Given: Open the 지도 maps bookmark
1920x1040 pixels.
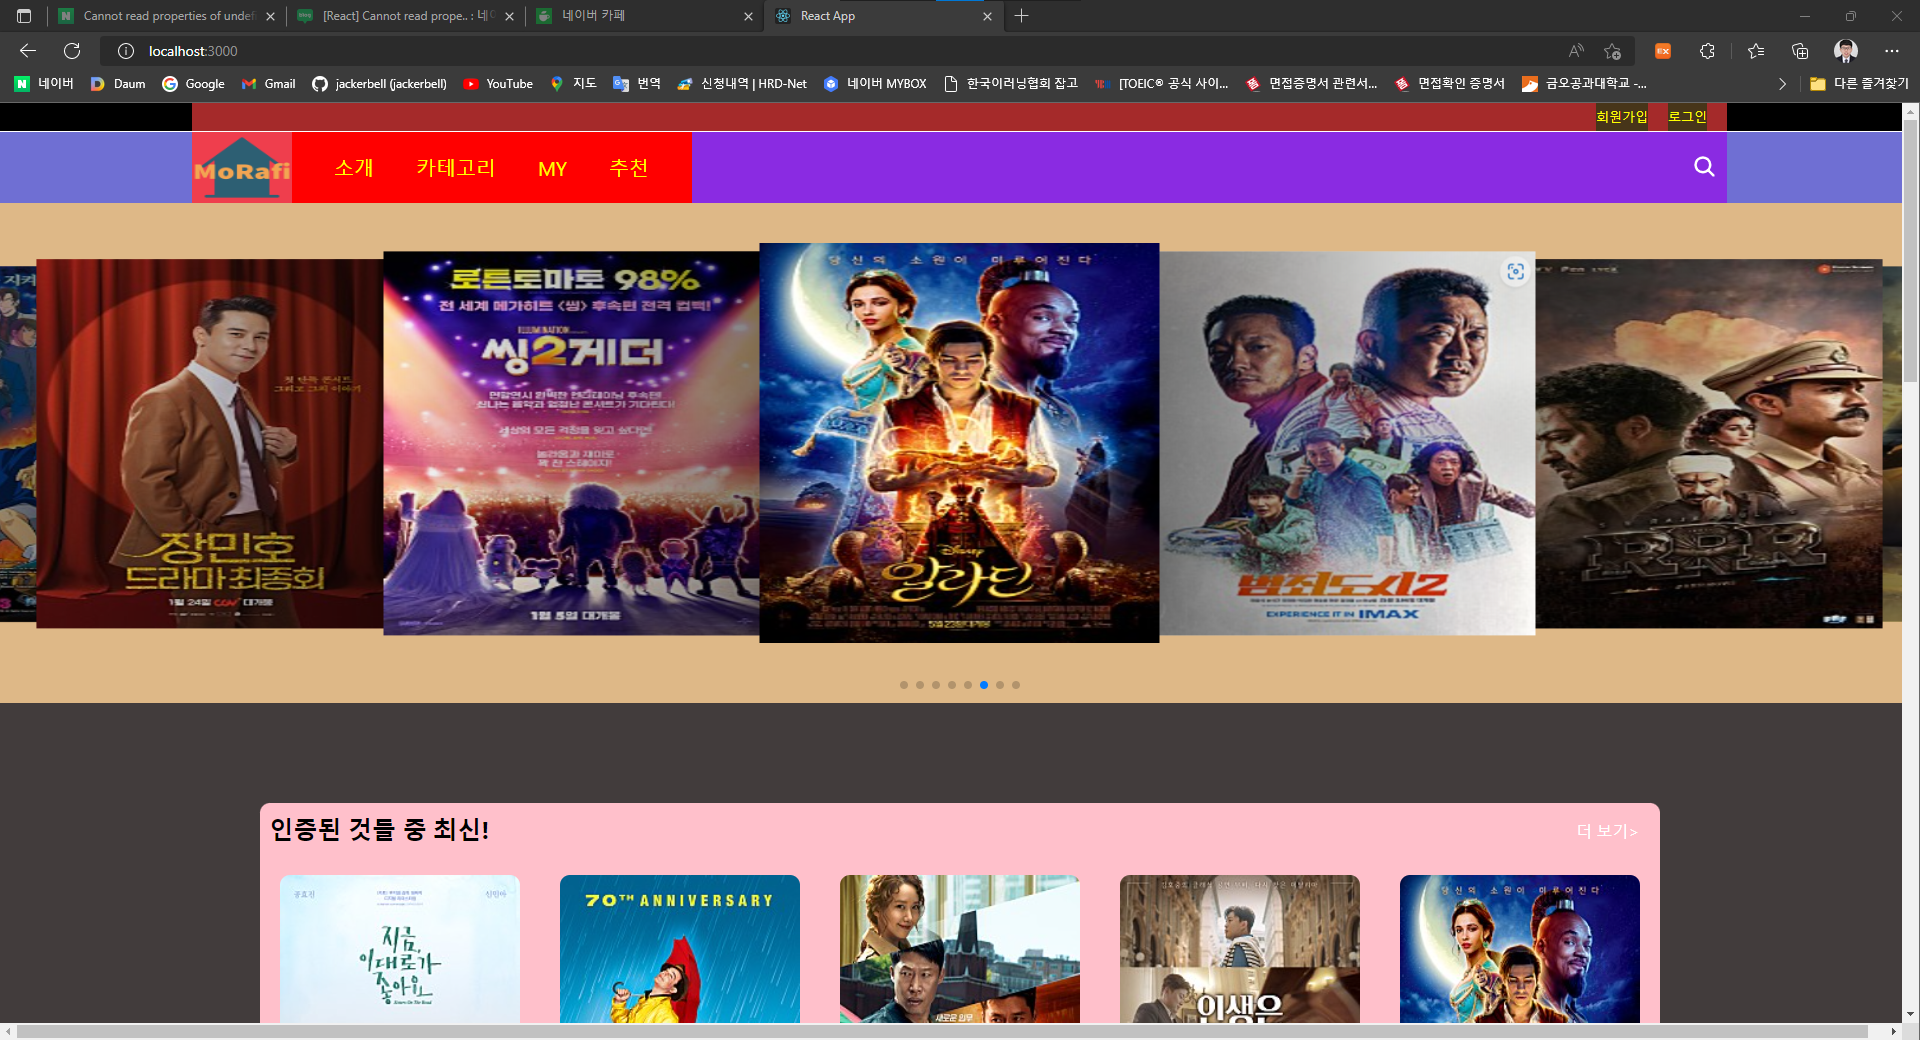Looking at the screenshot, I should coord(573,84).
